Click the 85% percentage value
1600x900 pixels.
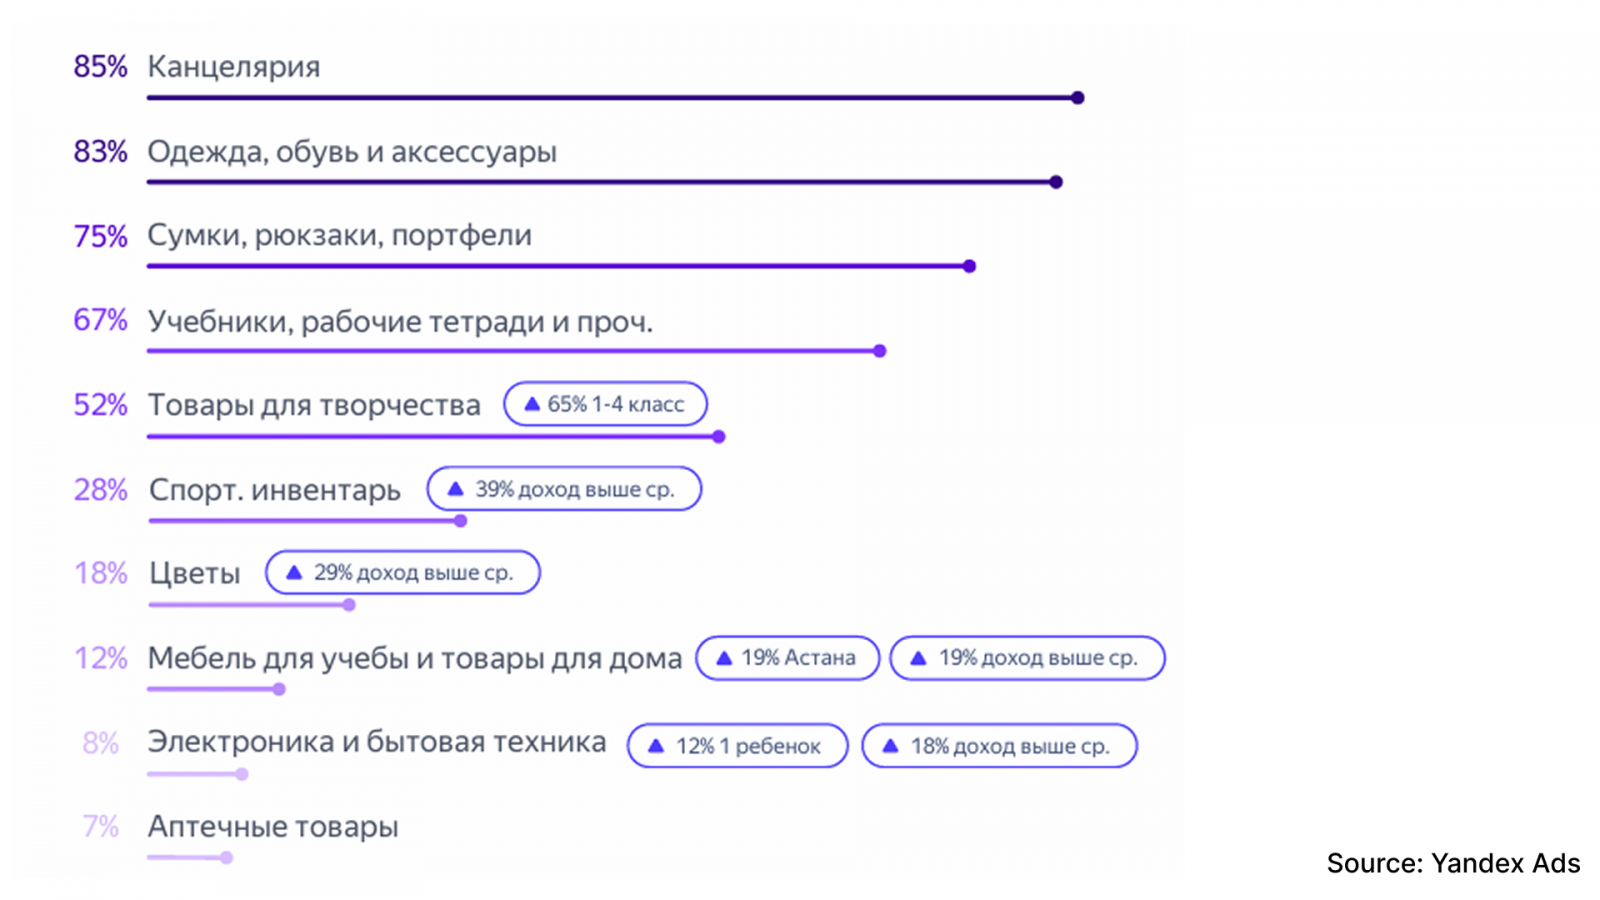(x=100, y=67)
